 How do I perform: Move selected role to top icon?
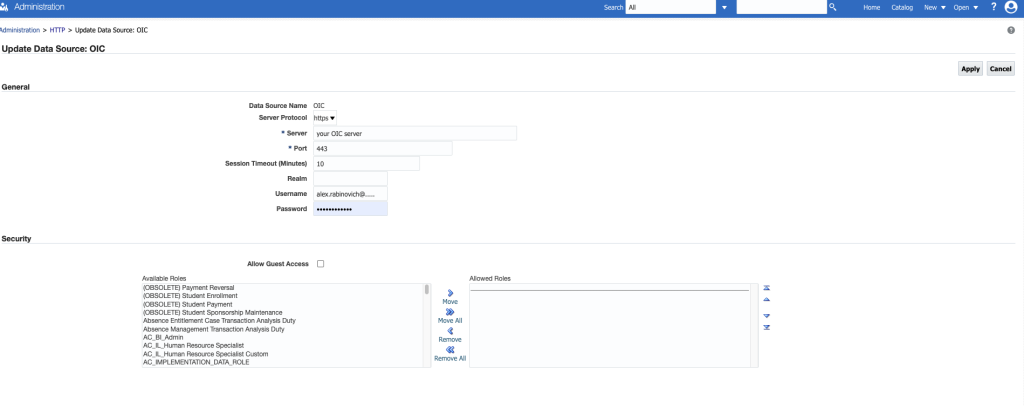[x=767, y=287]
